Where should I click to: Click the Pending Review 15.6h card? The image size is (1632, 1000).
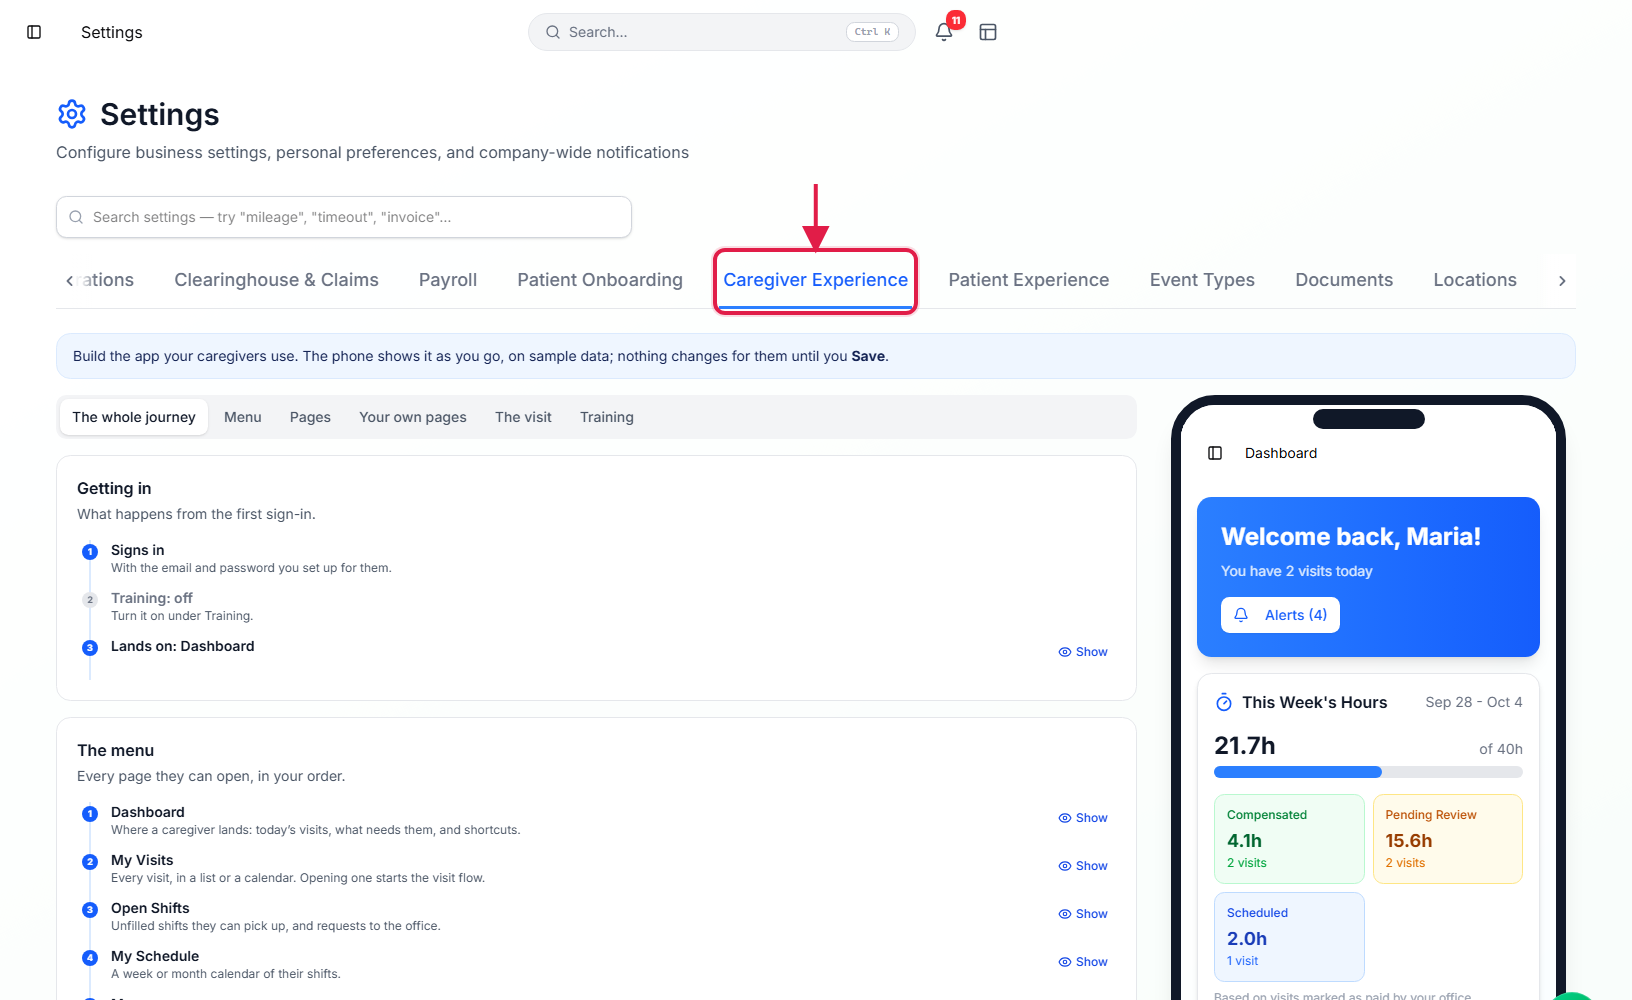click(x=1448, y=839)
